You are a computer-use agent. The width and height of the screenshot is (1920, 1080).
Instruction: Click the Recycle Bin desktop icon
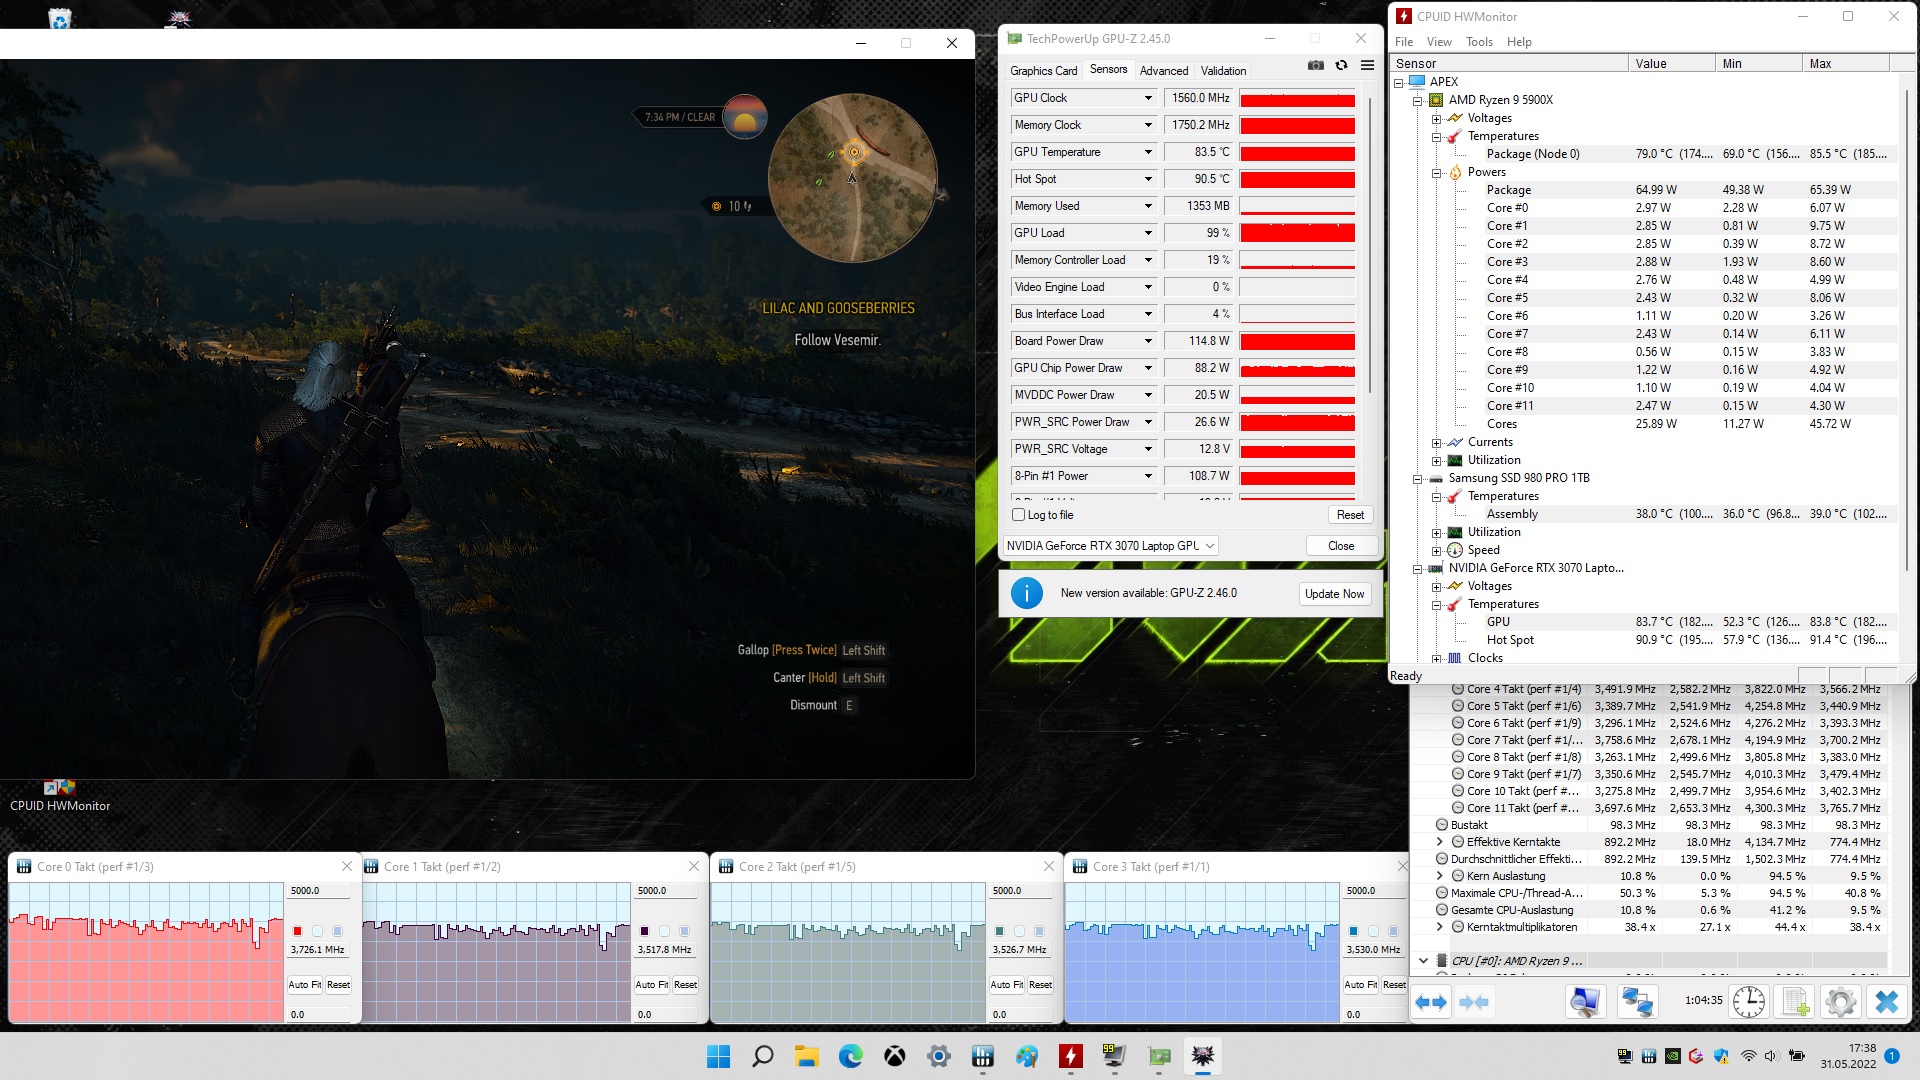pos(60,16)
